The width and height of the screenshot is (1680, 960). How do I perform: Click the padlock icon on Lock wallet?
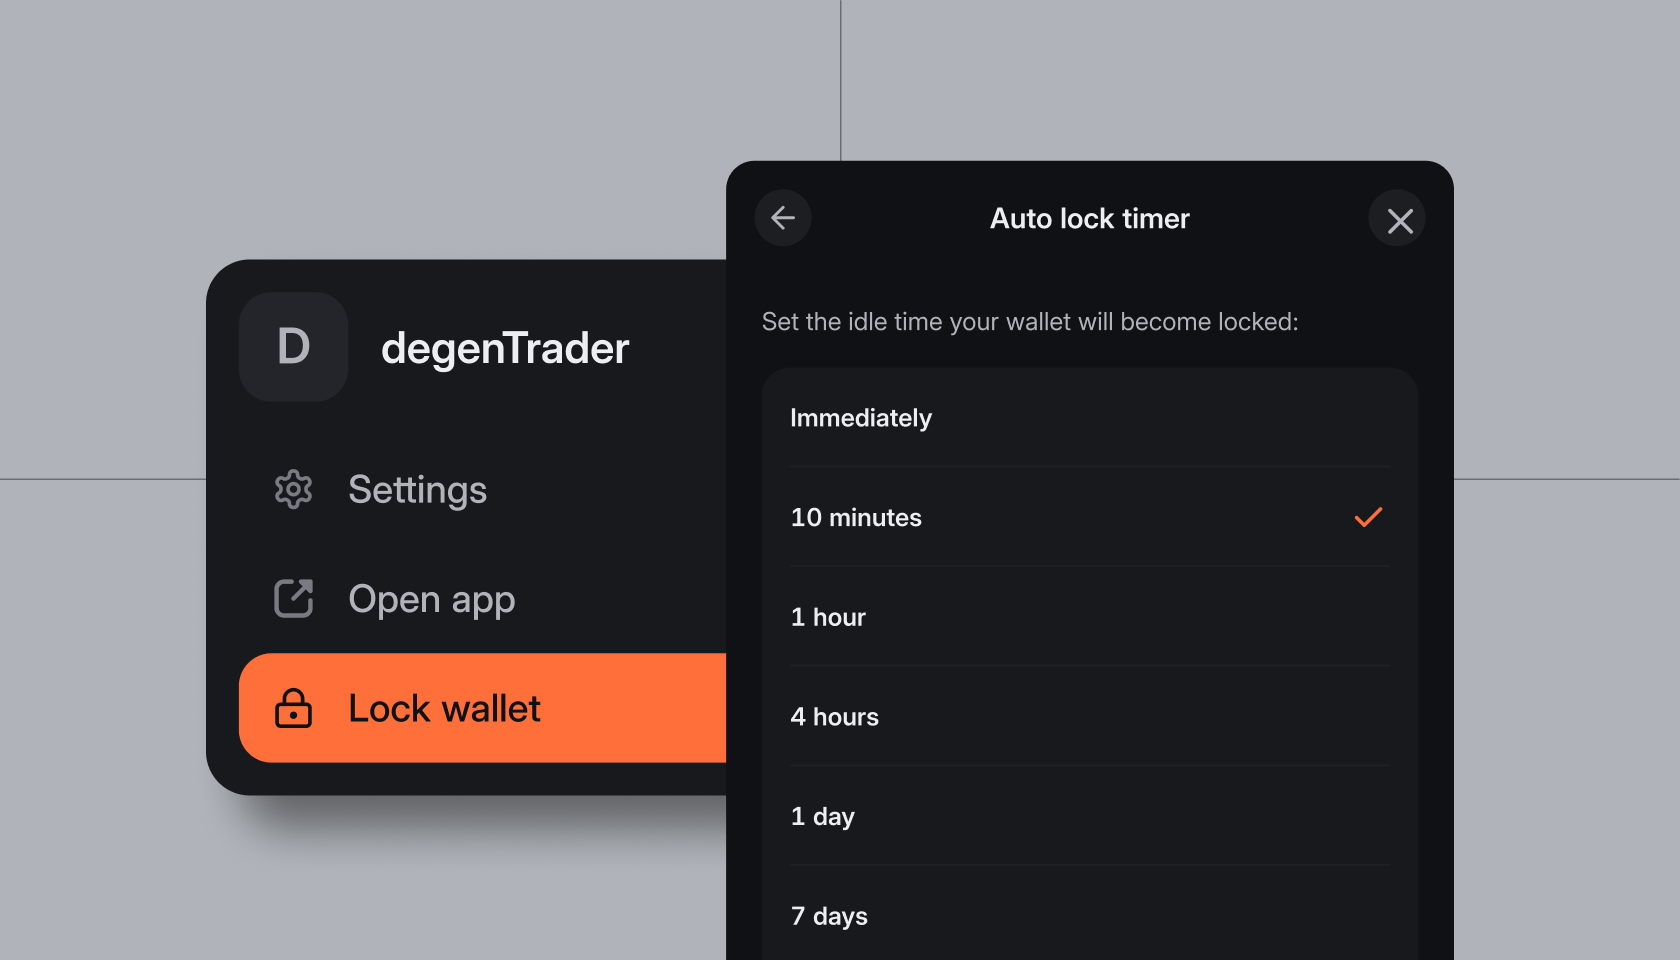click(293, 708)
